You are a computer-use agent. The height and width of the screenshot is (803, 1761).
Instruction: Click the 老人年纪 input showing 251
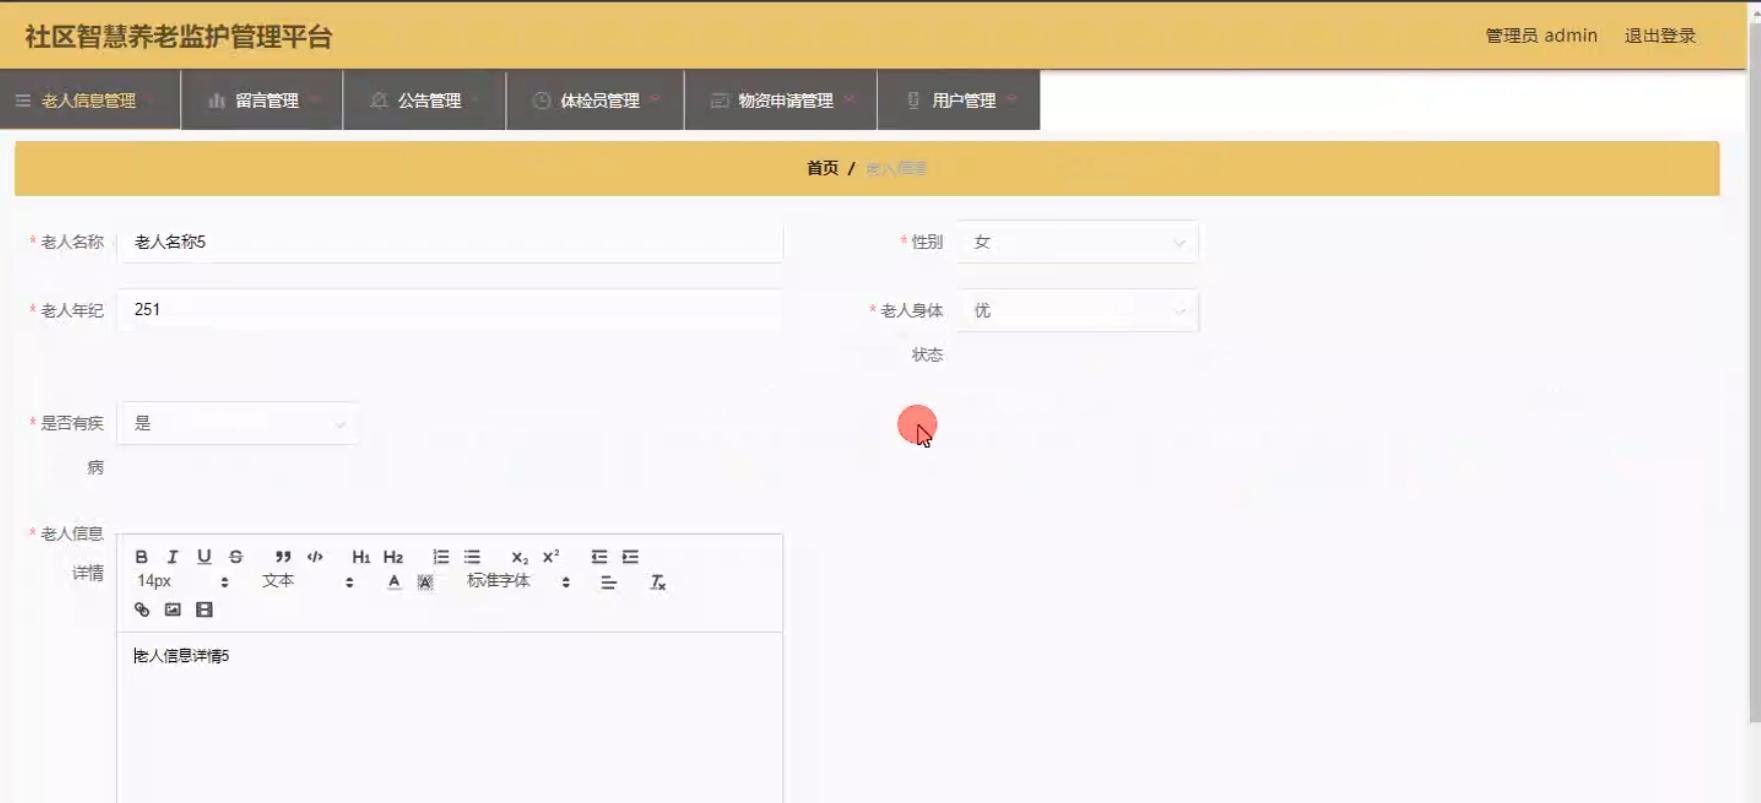[x=450, y=310]
